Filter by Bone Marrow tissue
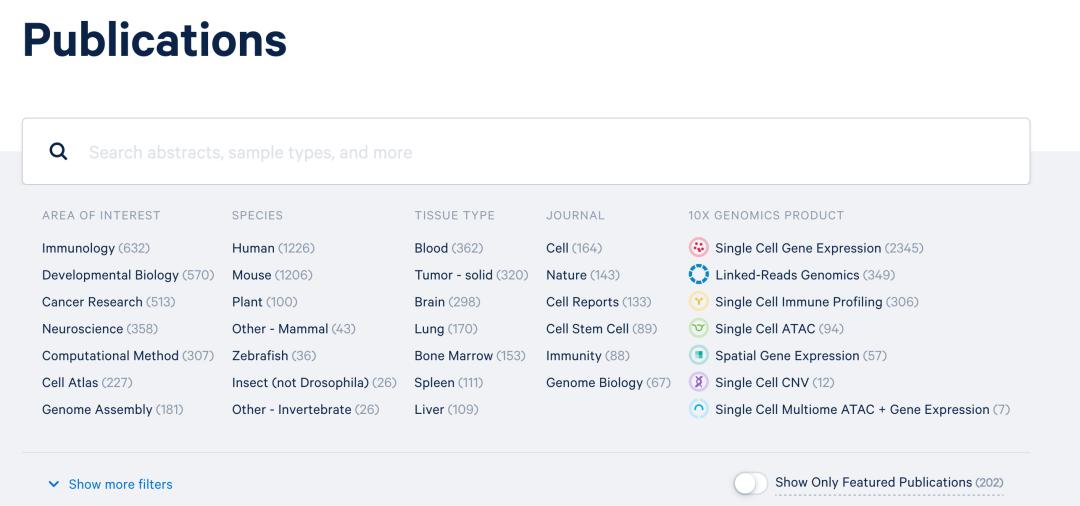The height and width of the screenshot is (506, 1080). [454, 356]
